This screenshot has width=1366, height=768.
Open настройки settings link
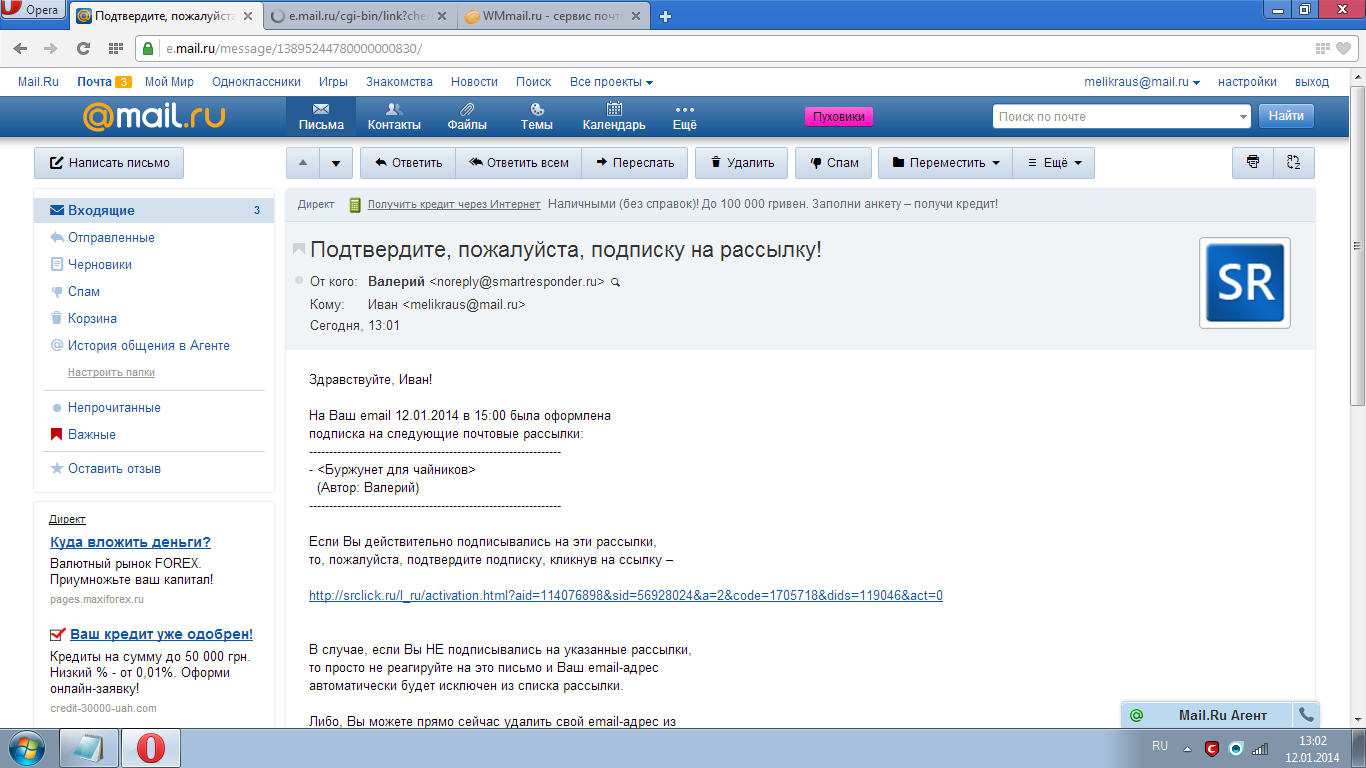[1247, 82]
